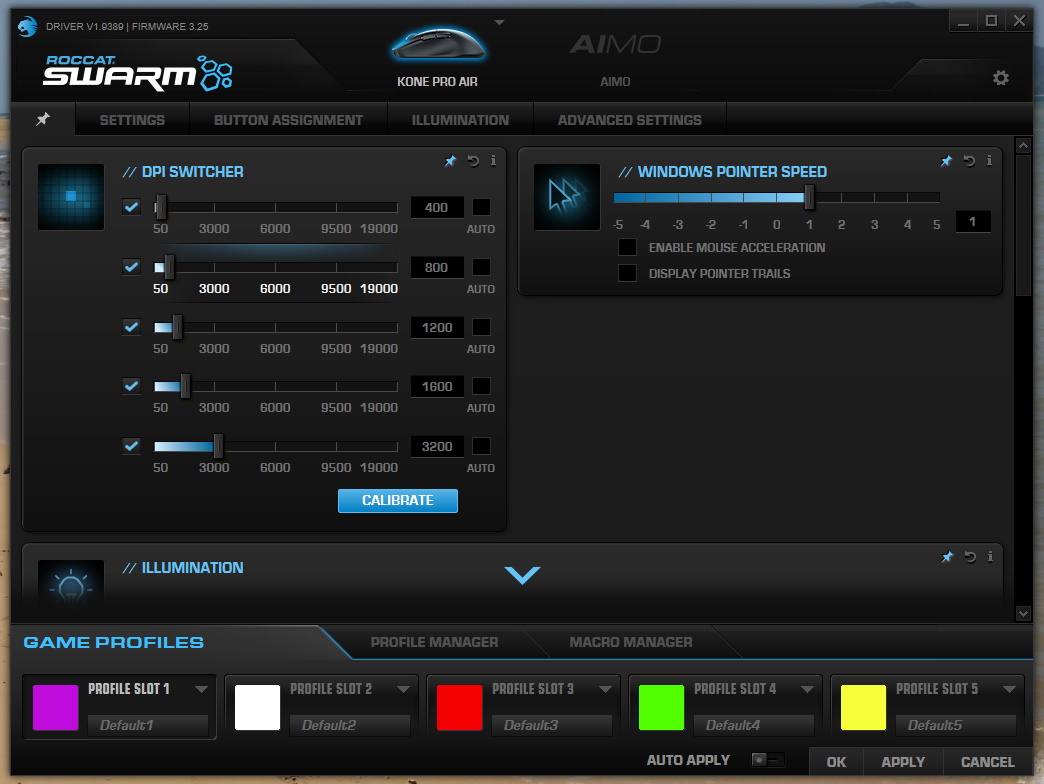Click the 1600 DPI slider handle
The height and width of the screenshot is (784, 1044).
click(185, 386)
